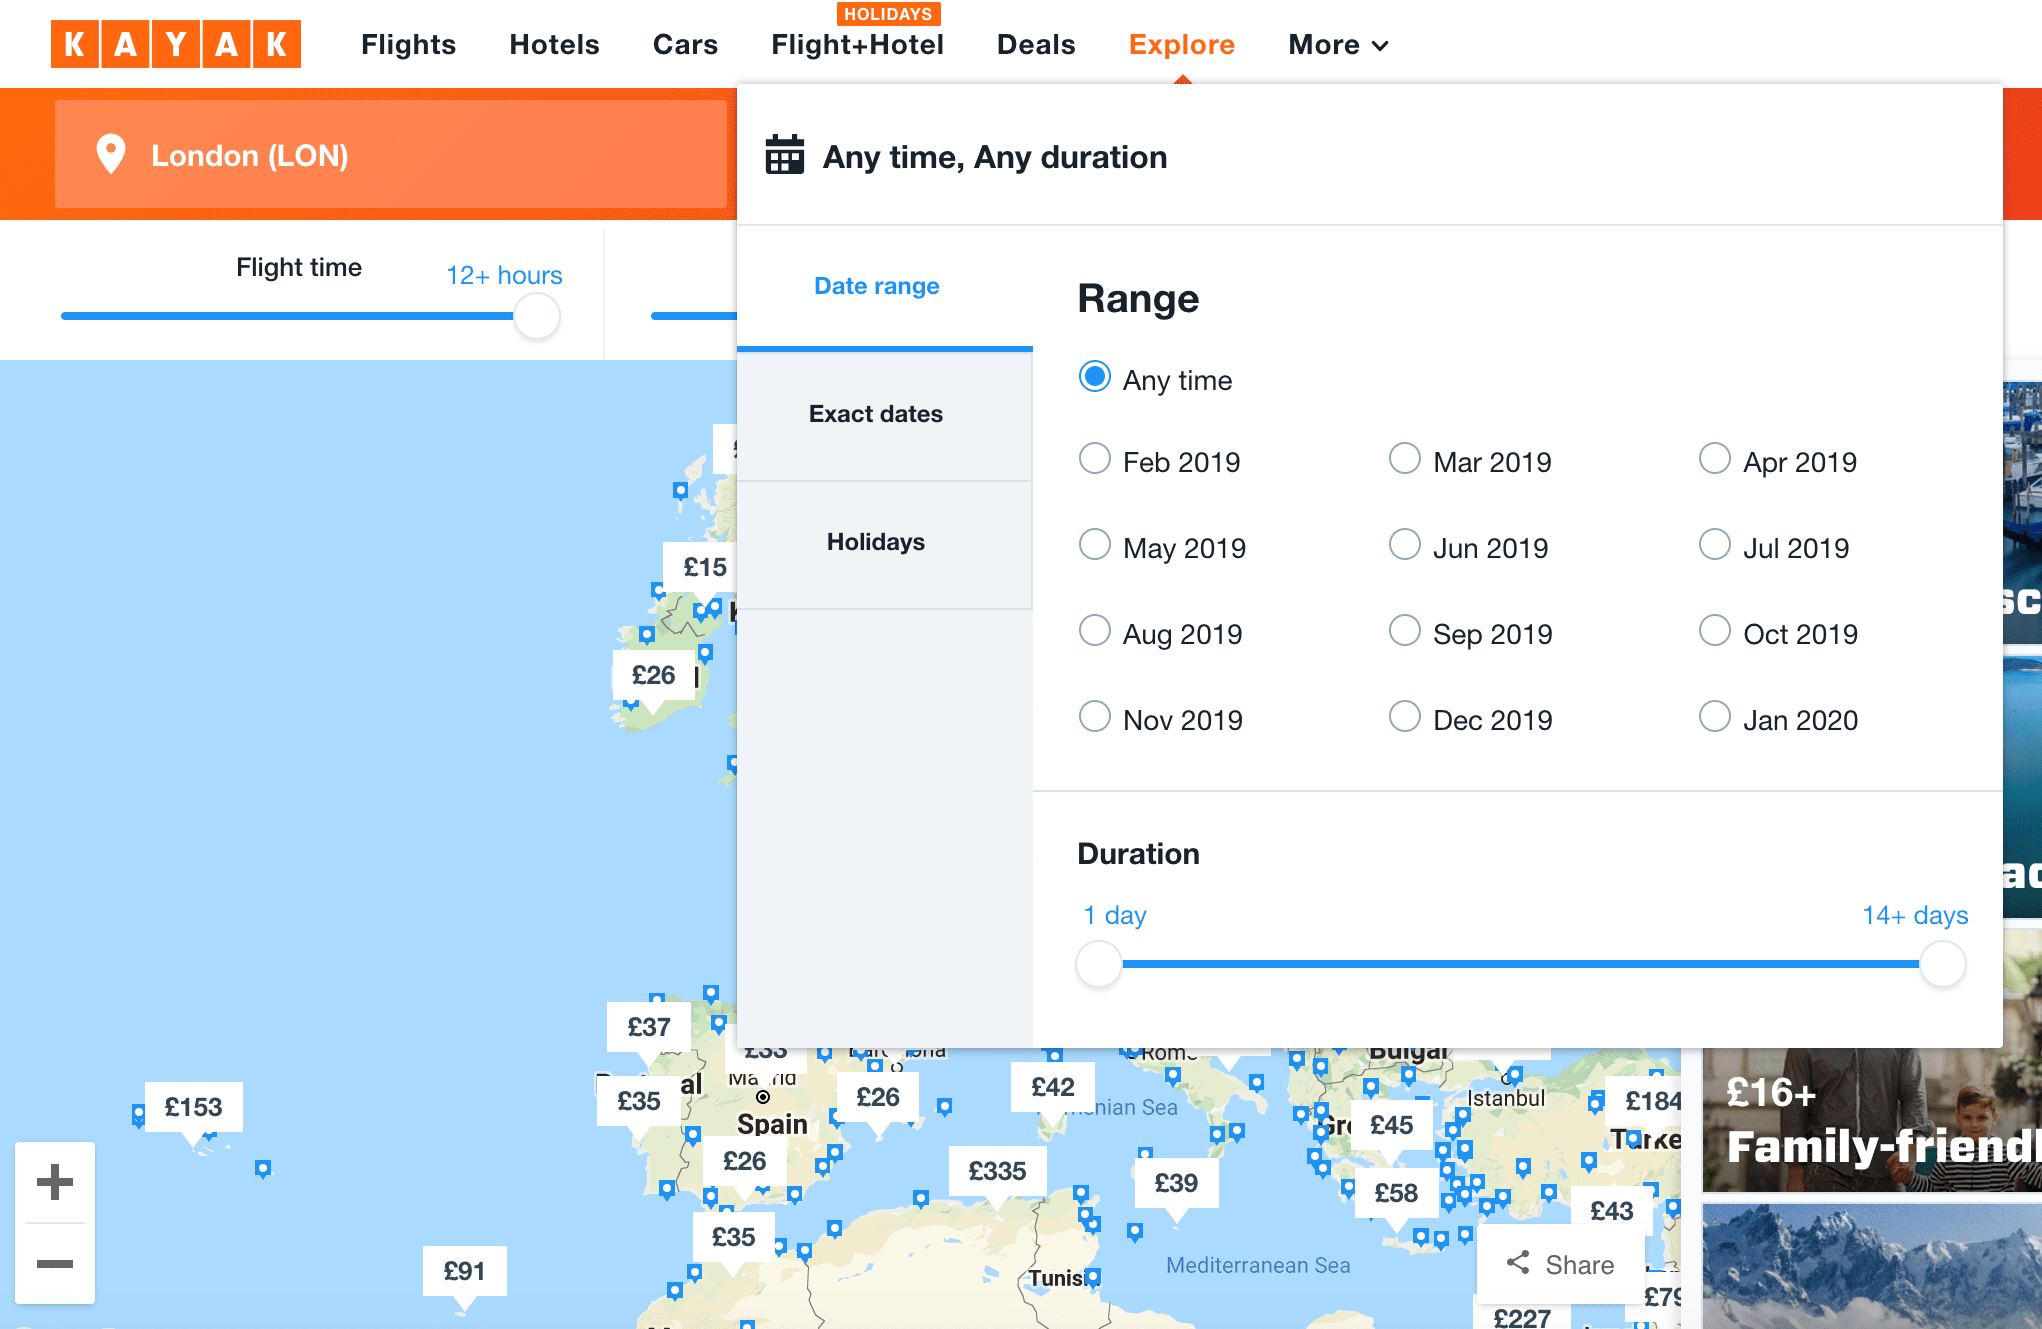
Task: Expand the More menu in navigation
Action: point(1338,45)
